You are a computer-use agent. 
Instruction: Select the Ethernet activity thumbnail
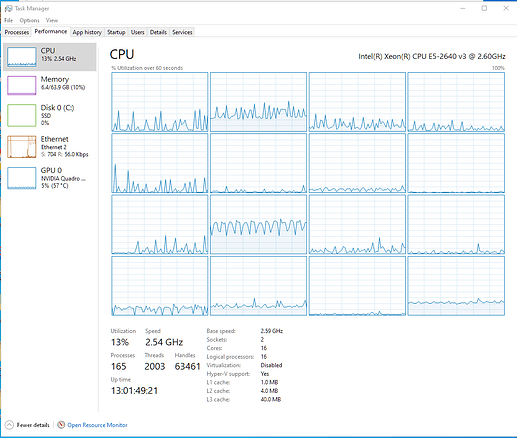[22, 147]
